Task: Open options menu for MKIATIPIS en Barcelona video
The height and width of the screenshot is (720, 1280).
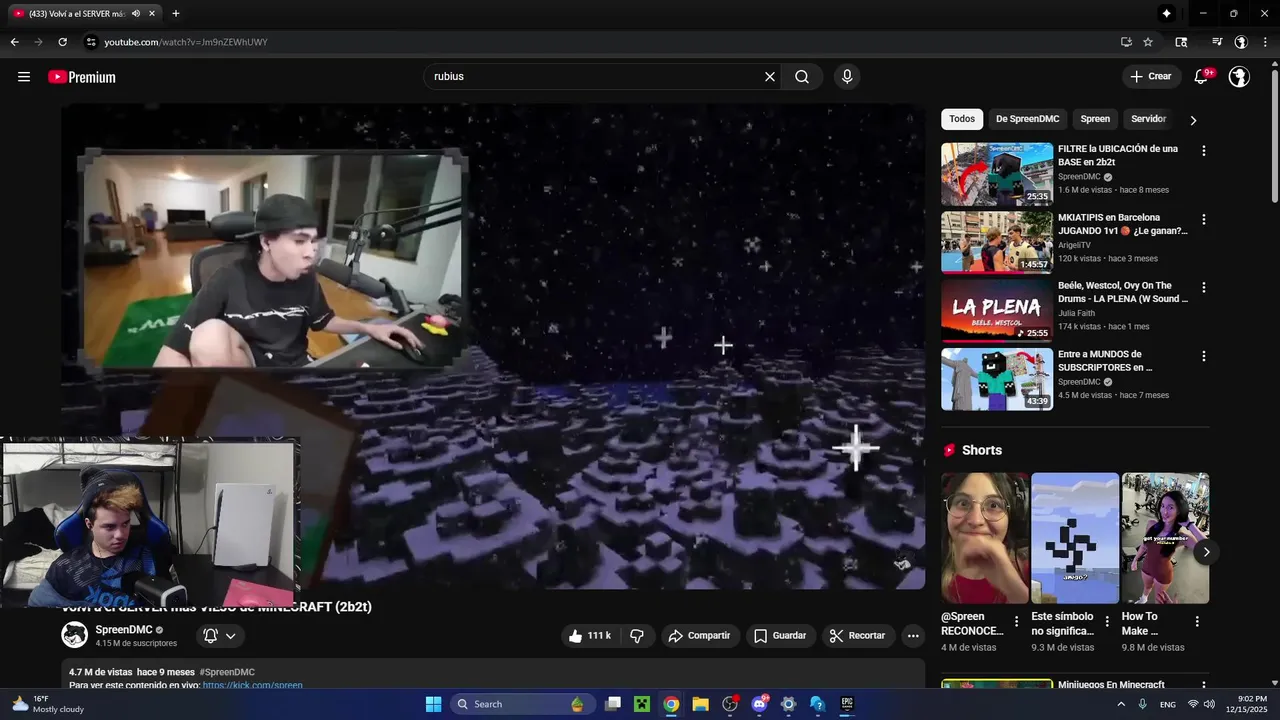Action: 1204,219
